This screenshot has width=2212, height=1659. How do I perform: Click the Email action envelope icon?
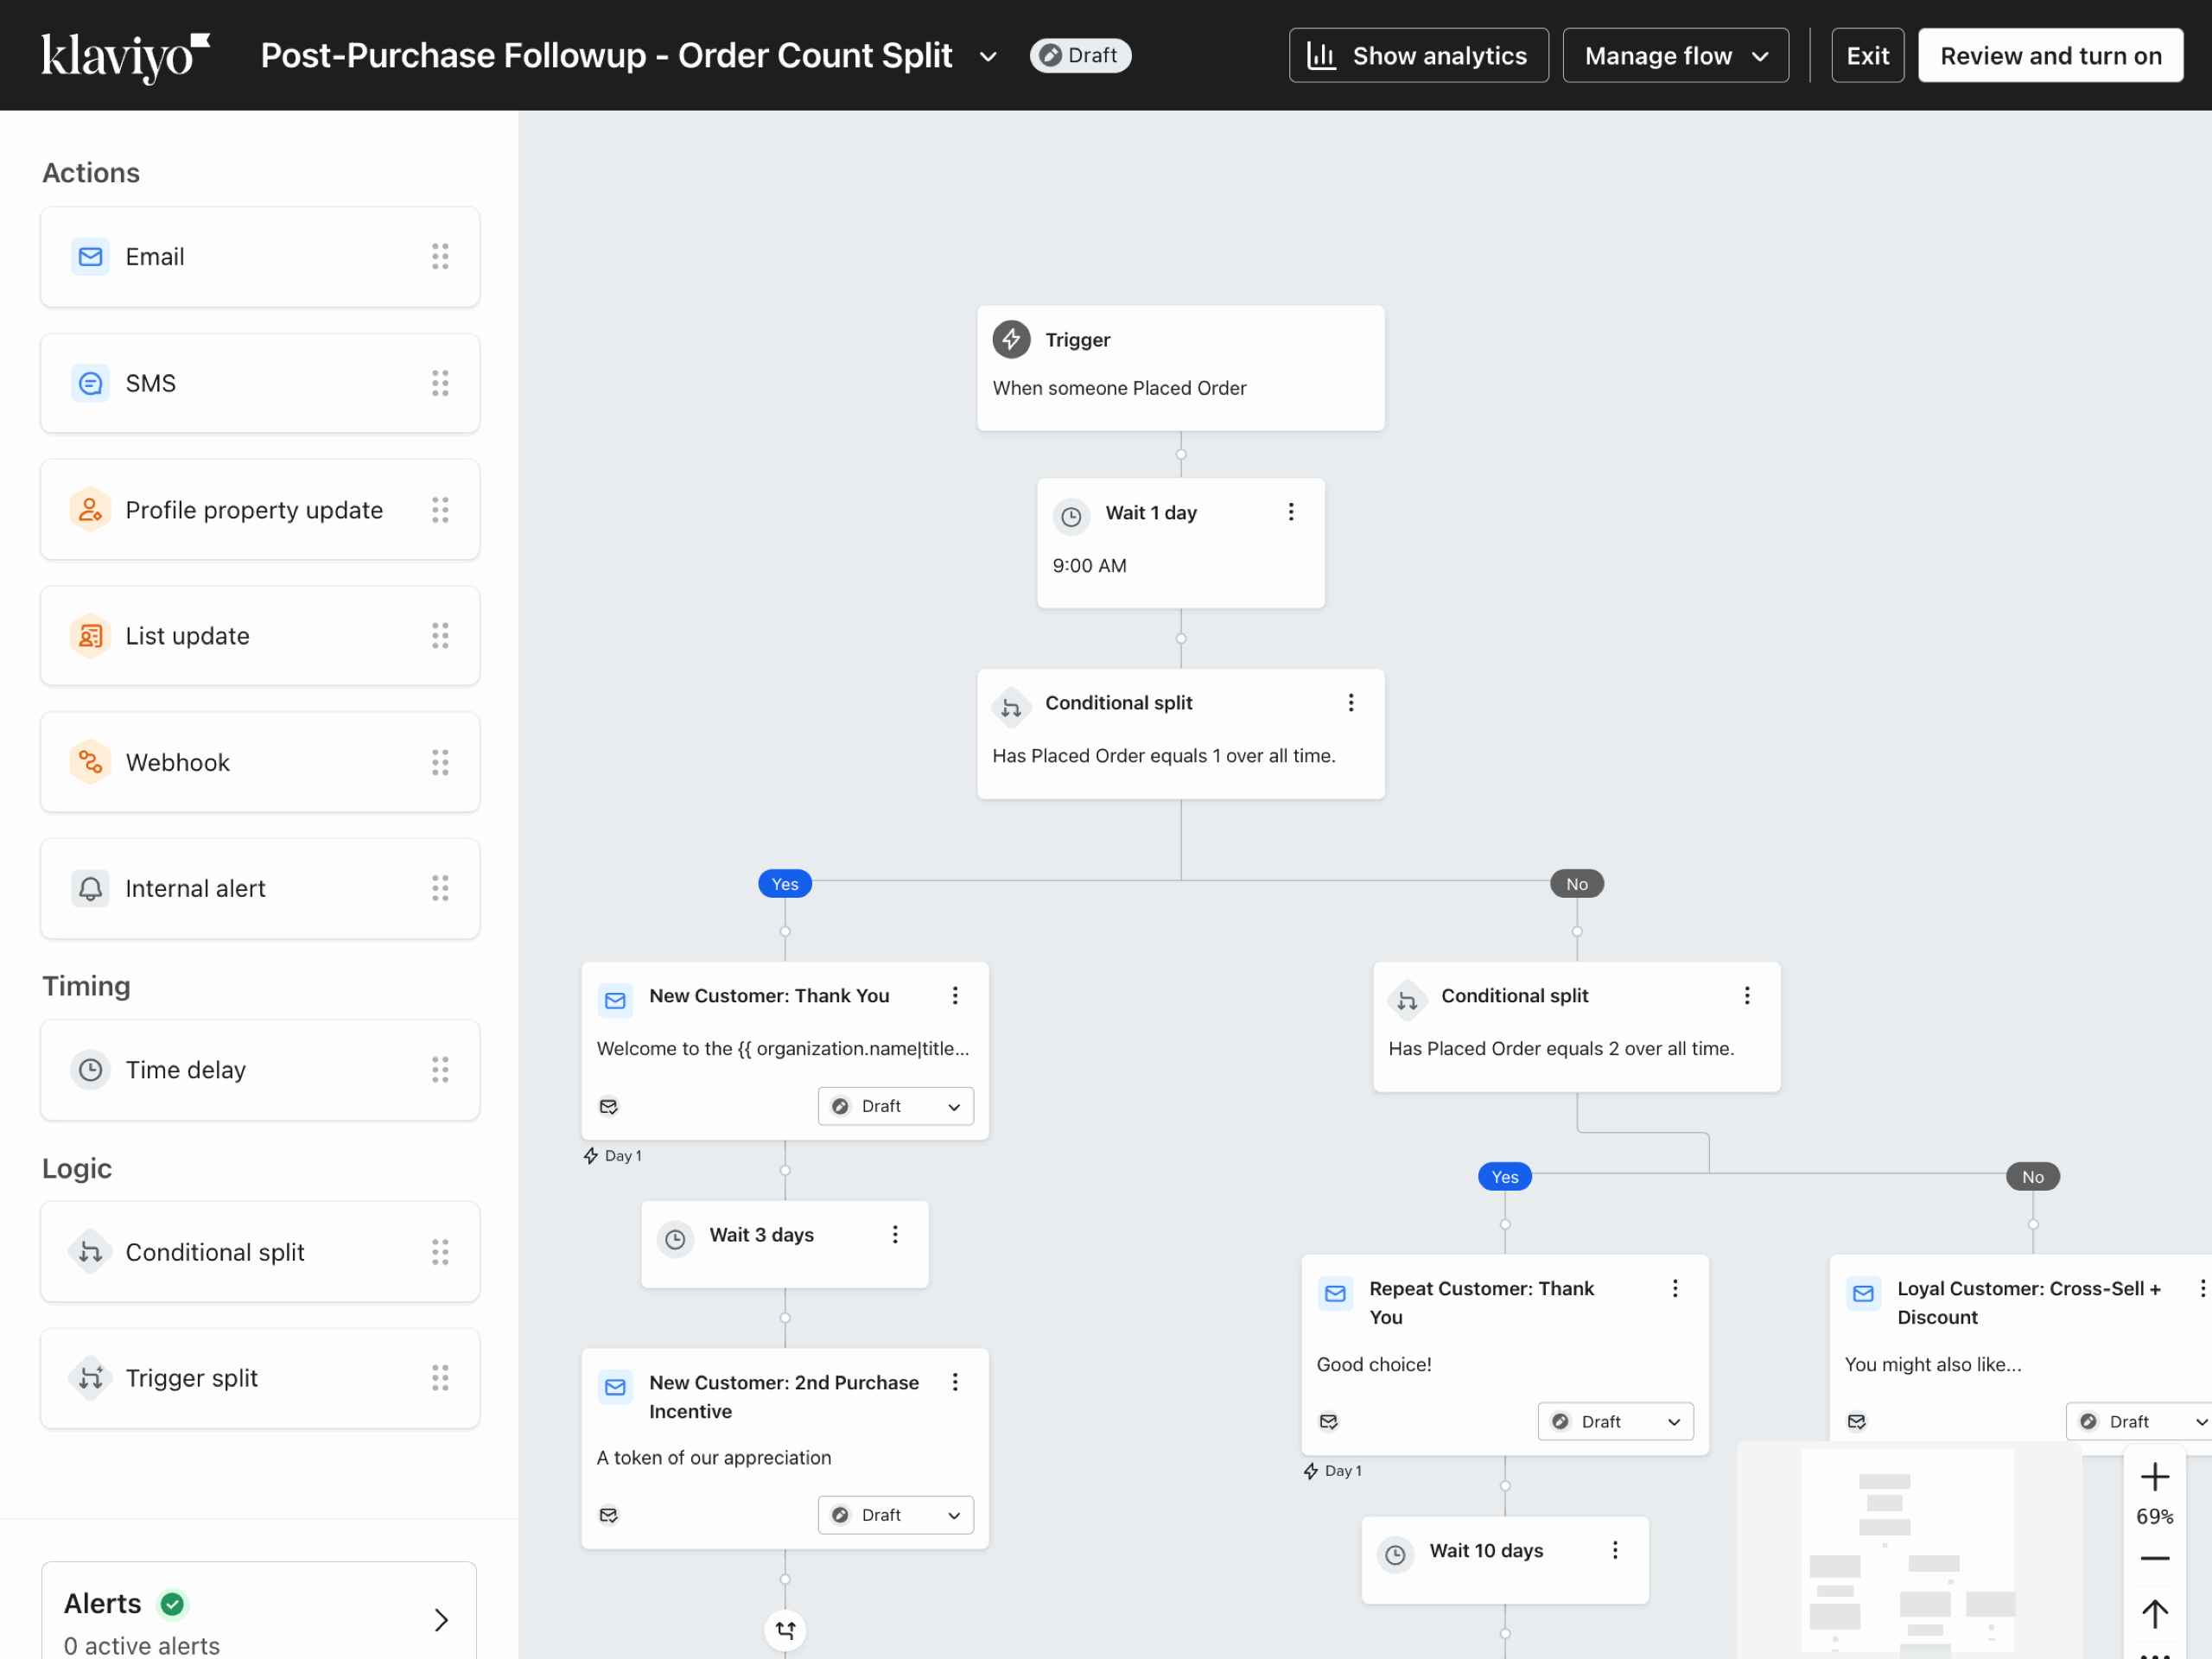90,257
